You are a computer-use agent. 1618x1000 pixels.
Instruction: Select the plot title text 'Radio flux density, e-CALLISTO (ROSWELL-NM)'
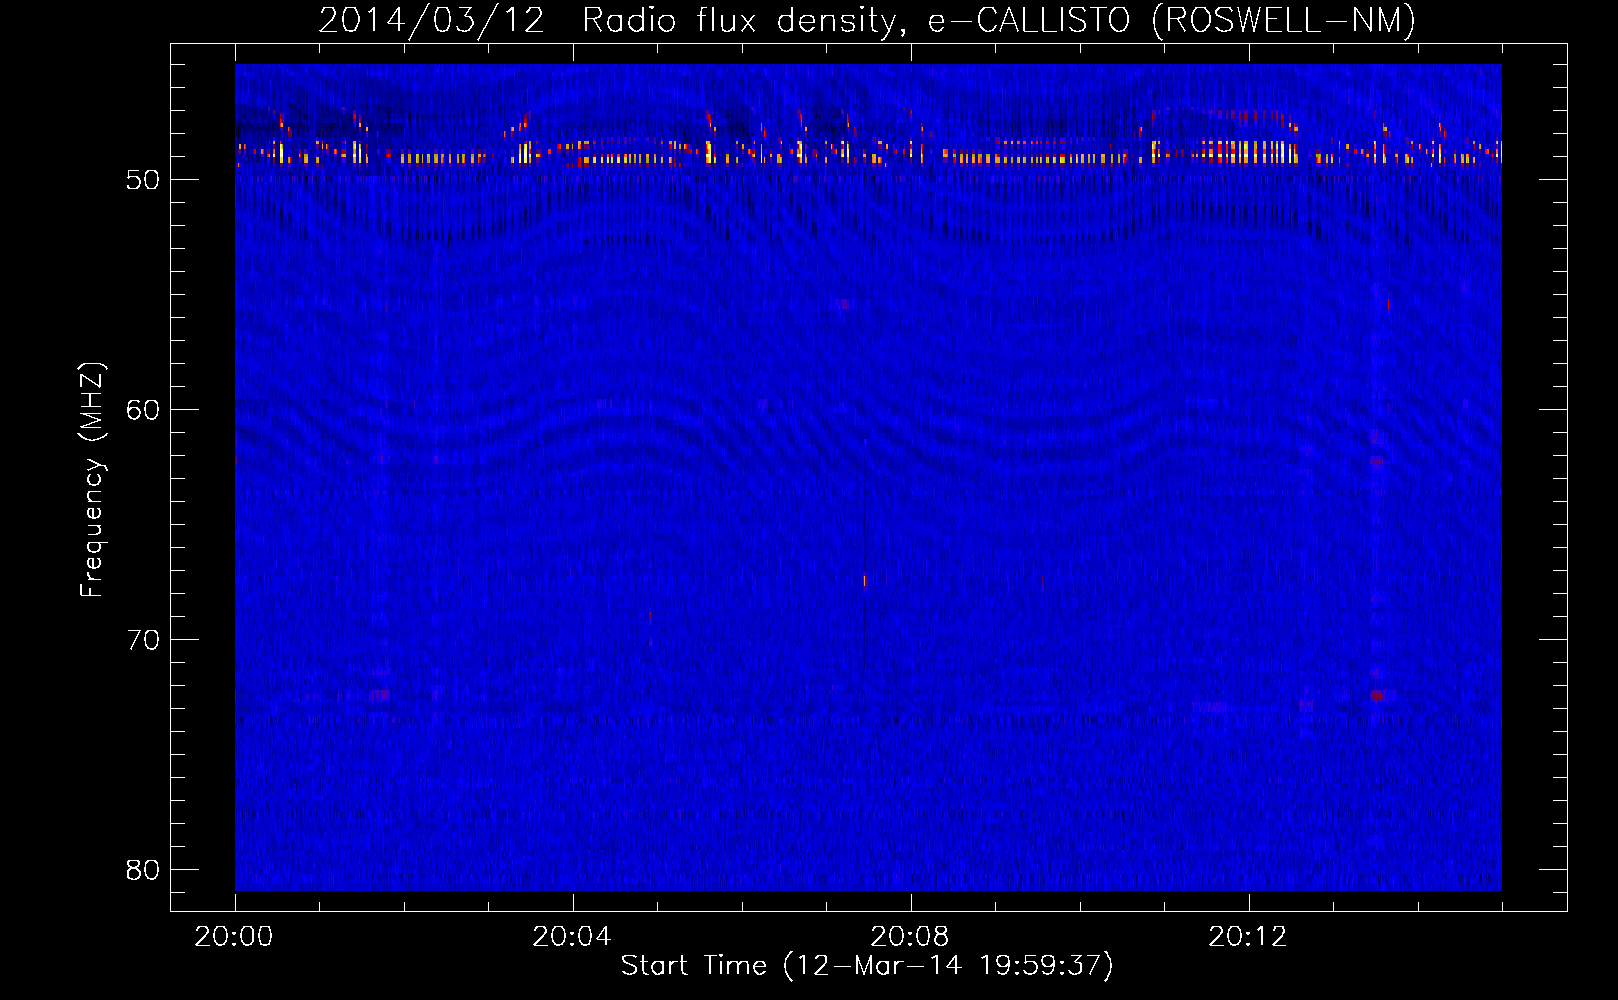(x=999, y=21)
